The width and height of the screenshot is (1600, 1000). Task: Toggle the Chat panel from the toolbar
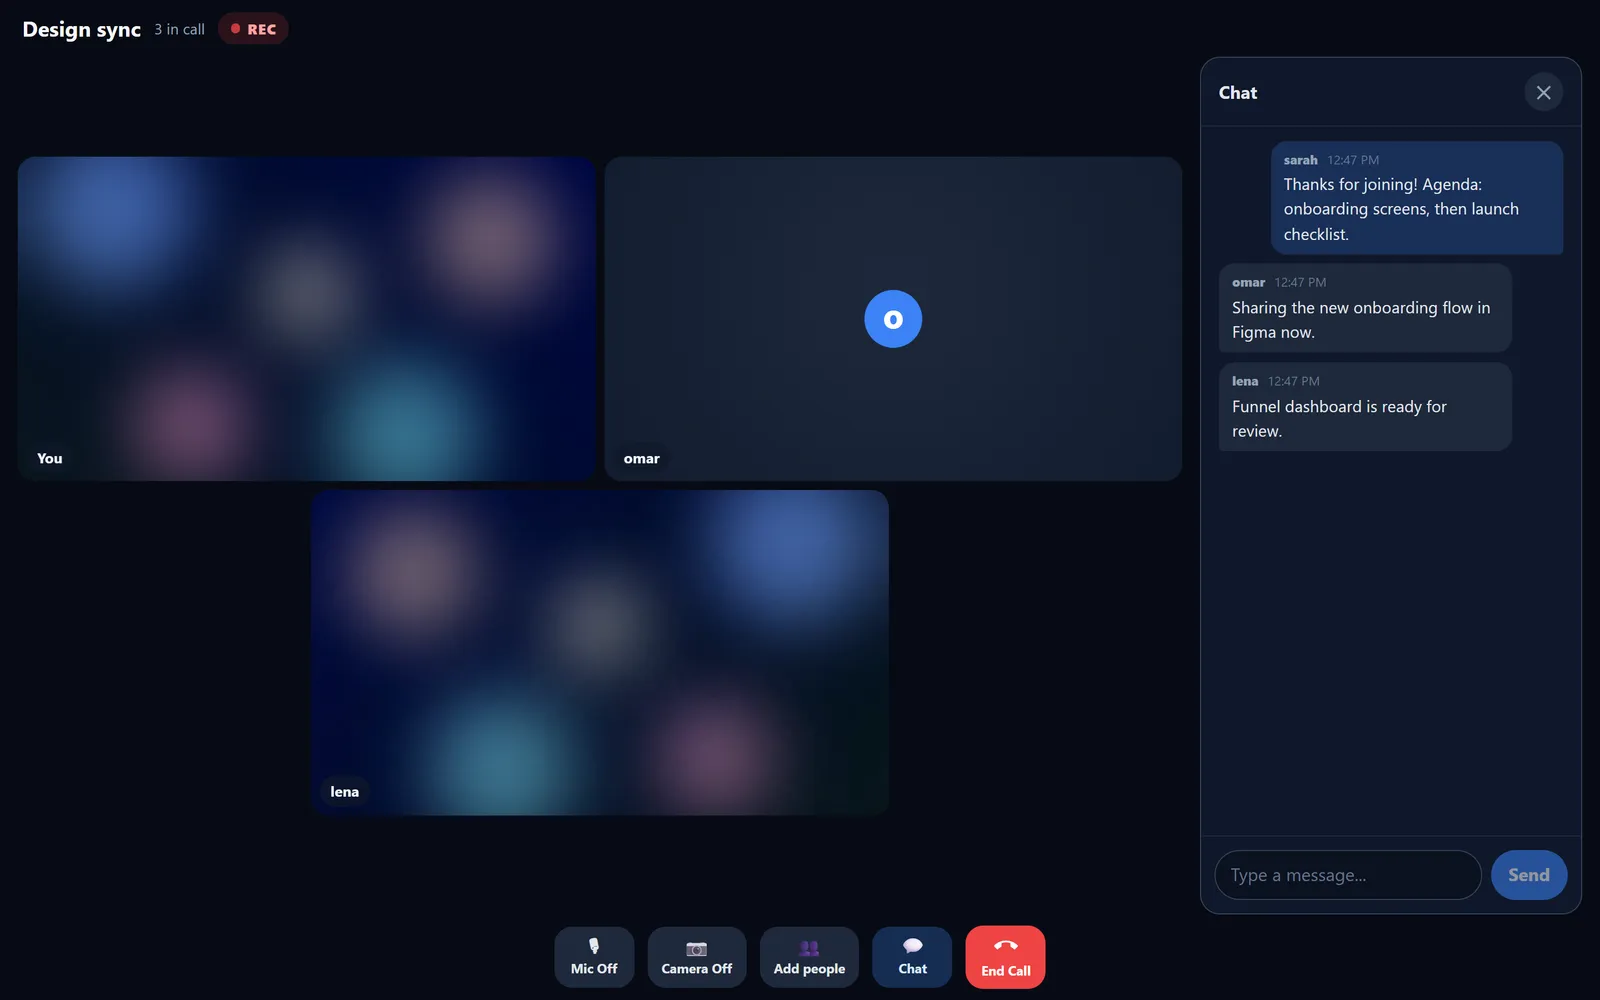point(912,957)
